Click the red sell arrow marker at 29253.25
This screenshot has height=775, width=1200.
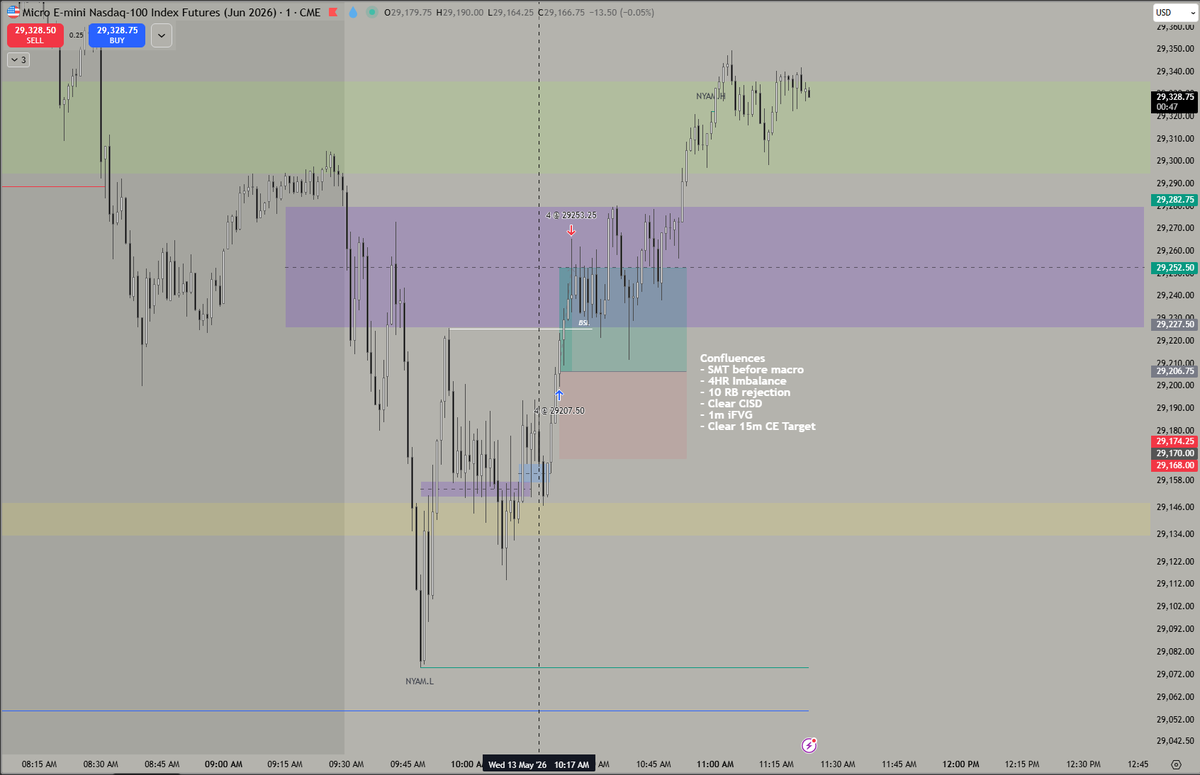tap(571, 230)
